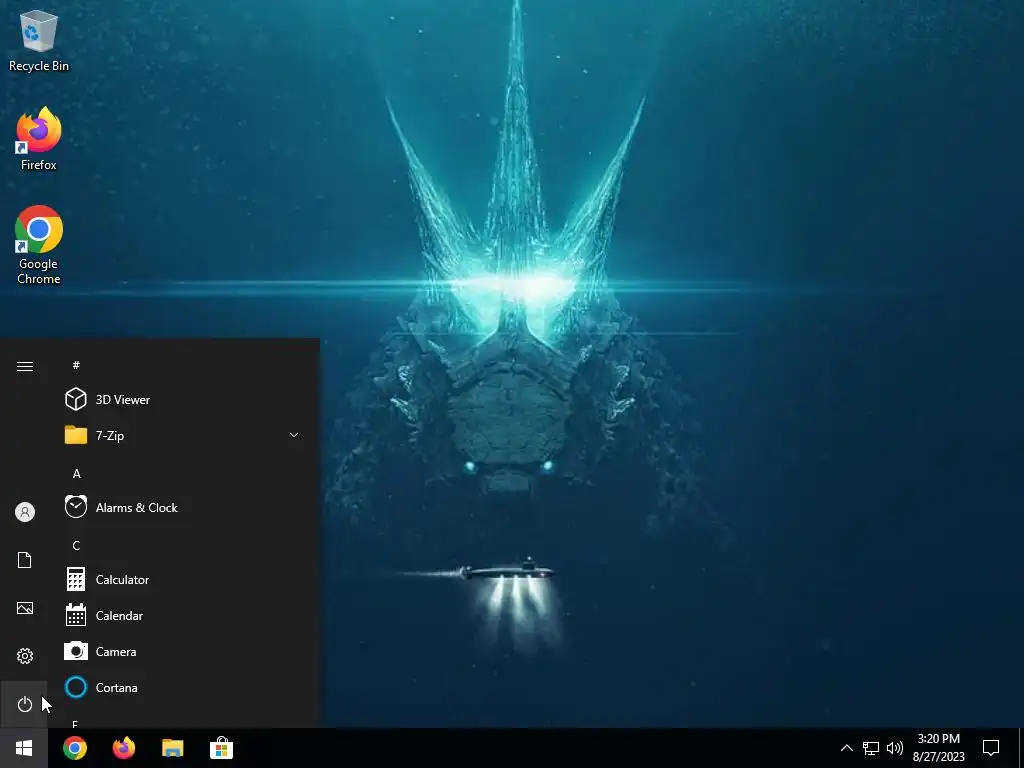
Task: Open the Recycle Bin desktop icon
Action: [39, 40]
